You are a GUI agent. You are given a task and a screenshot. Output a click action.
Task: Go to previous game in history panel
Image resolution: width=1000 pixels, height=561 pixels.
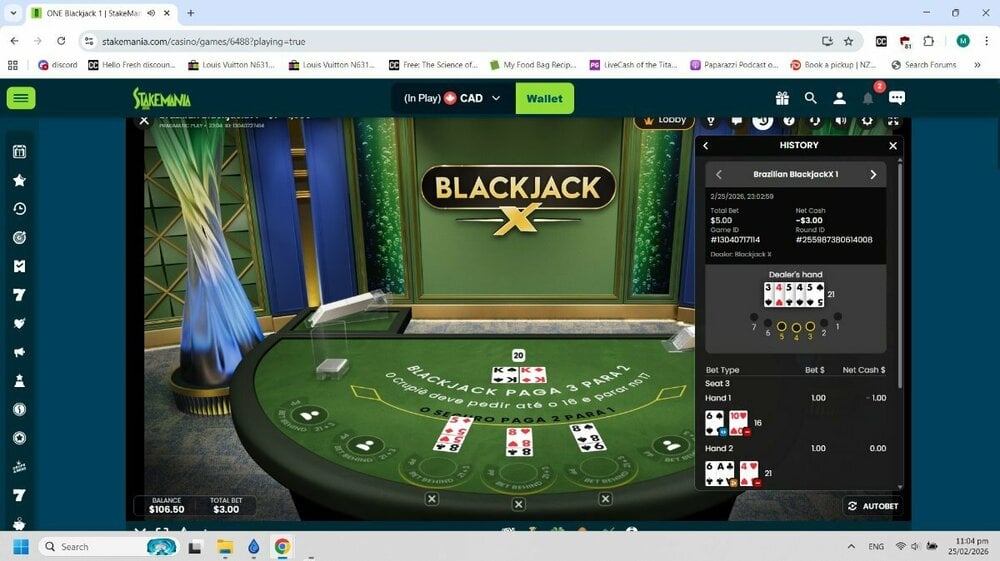click(x=718, y=174)
